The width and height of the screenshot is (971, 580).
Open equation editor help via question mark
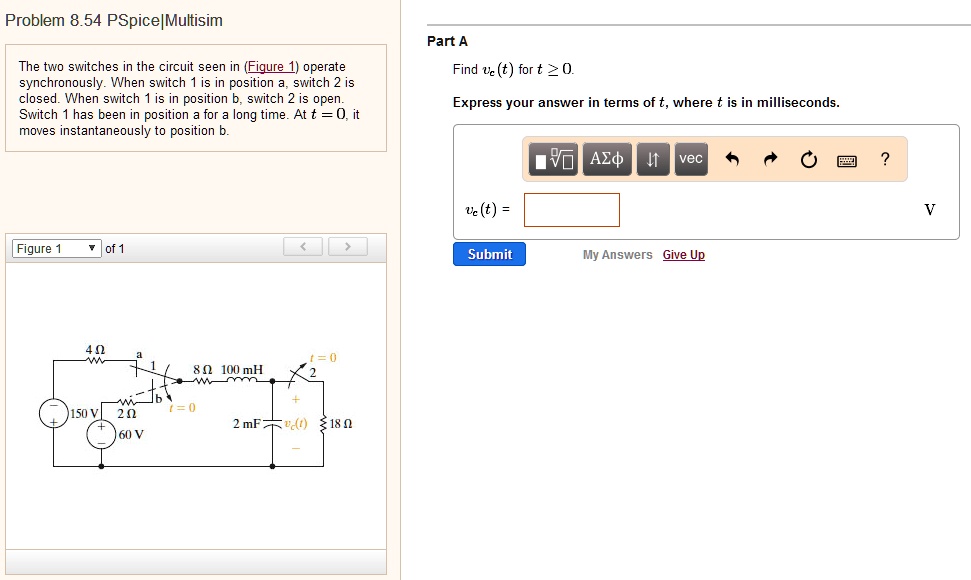[884, 158]
